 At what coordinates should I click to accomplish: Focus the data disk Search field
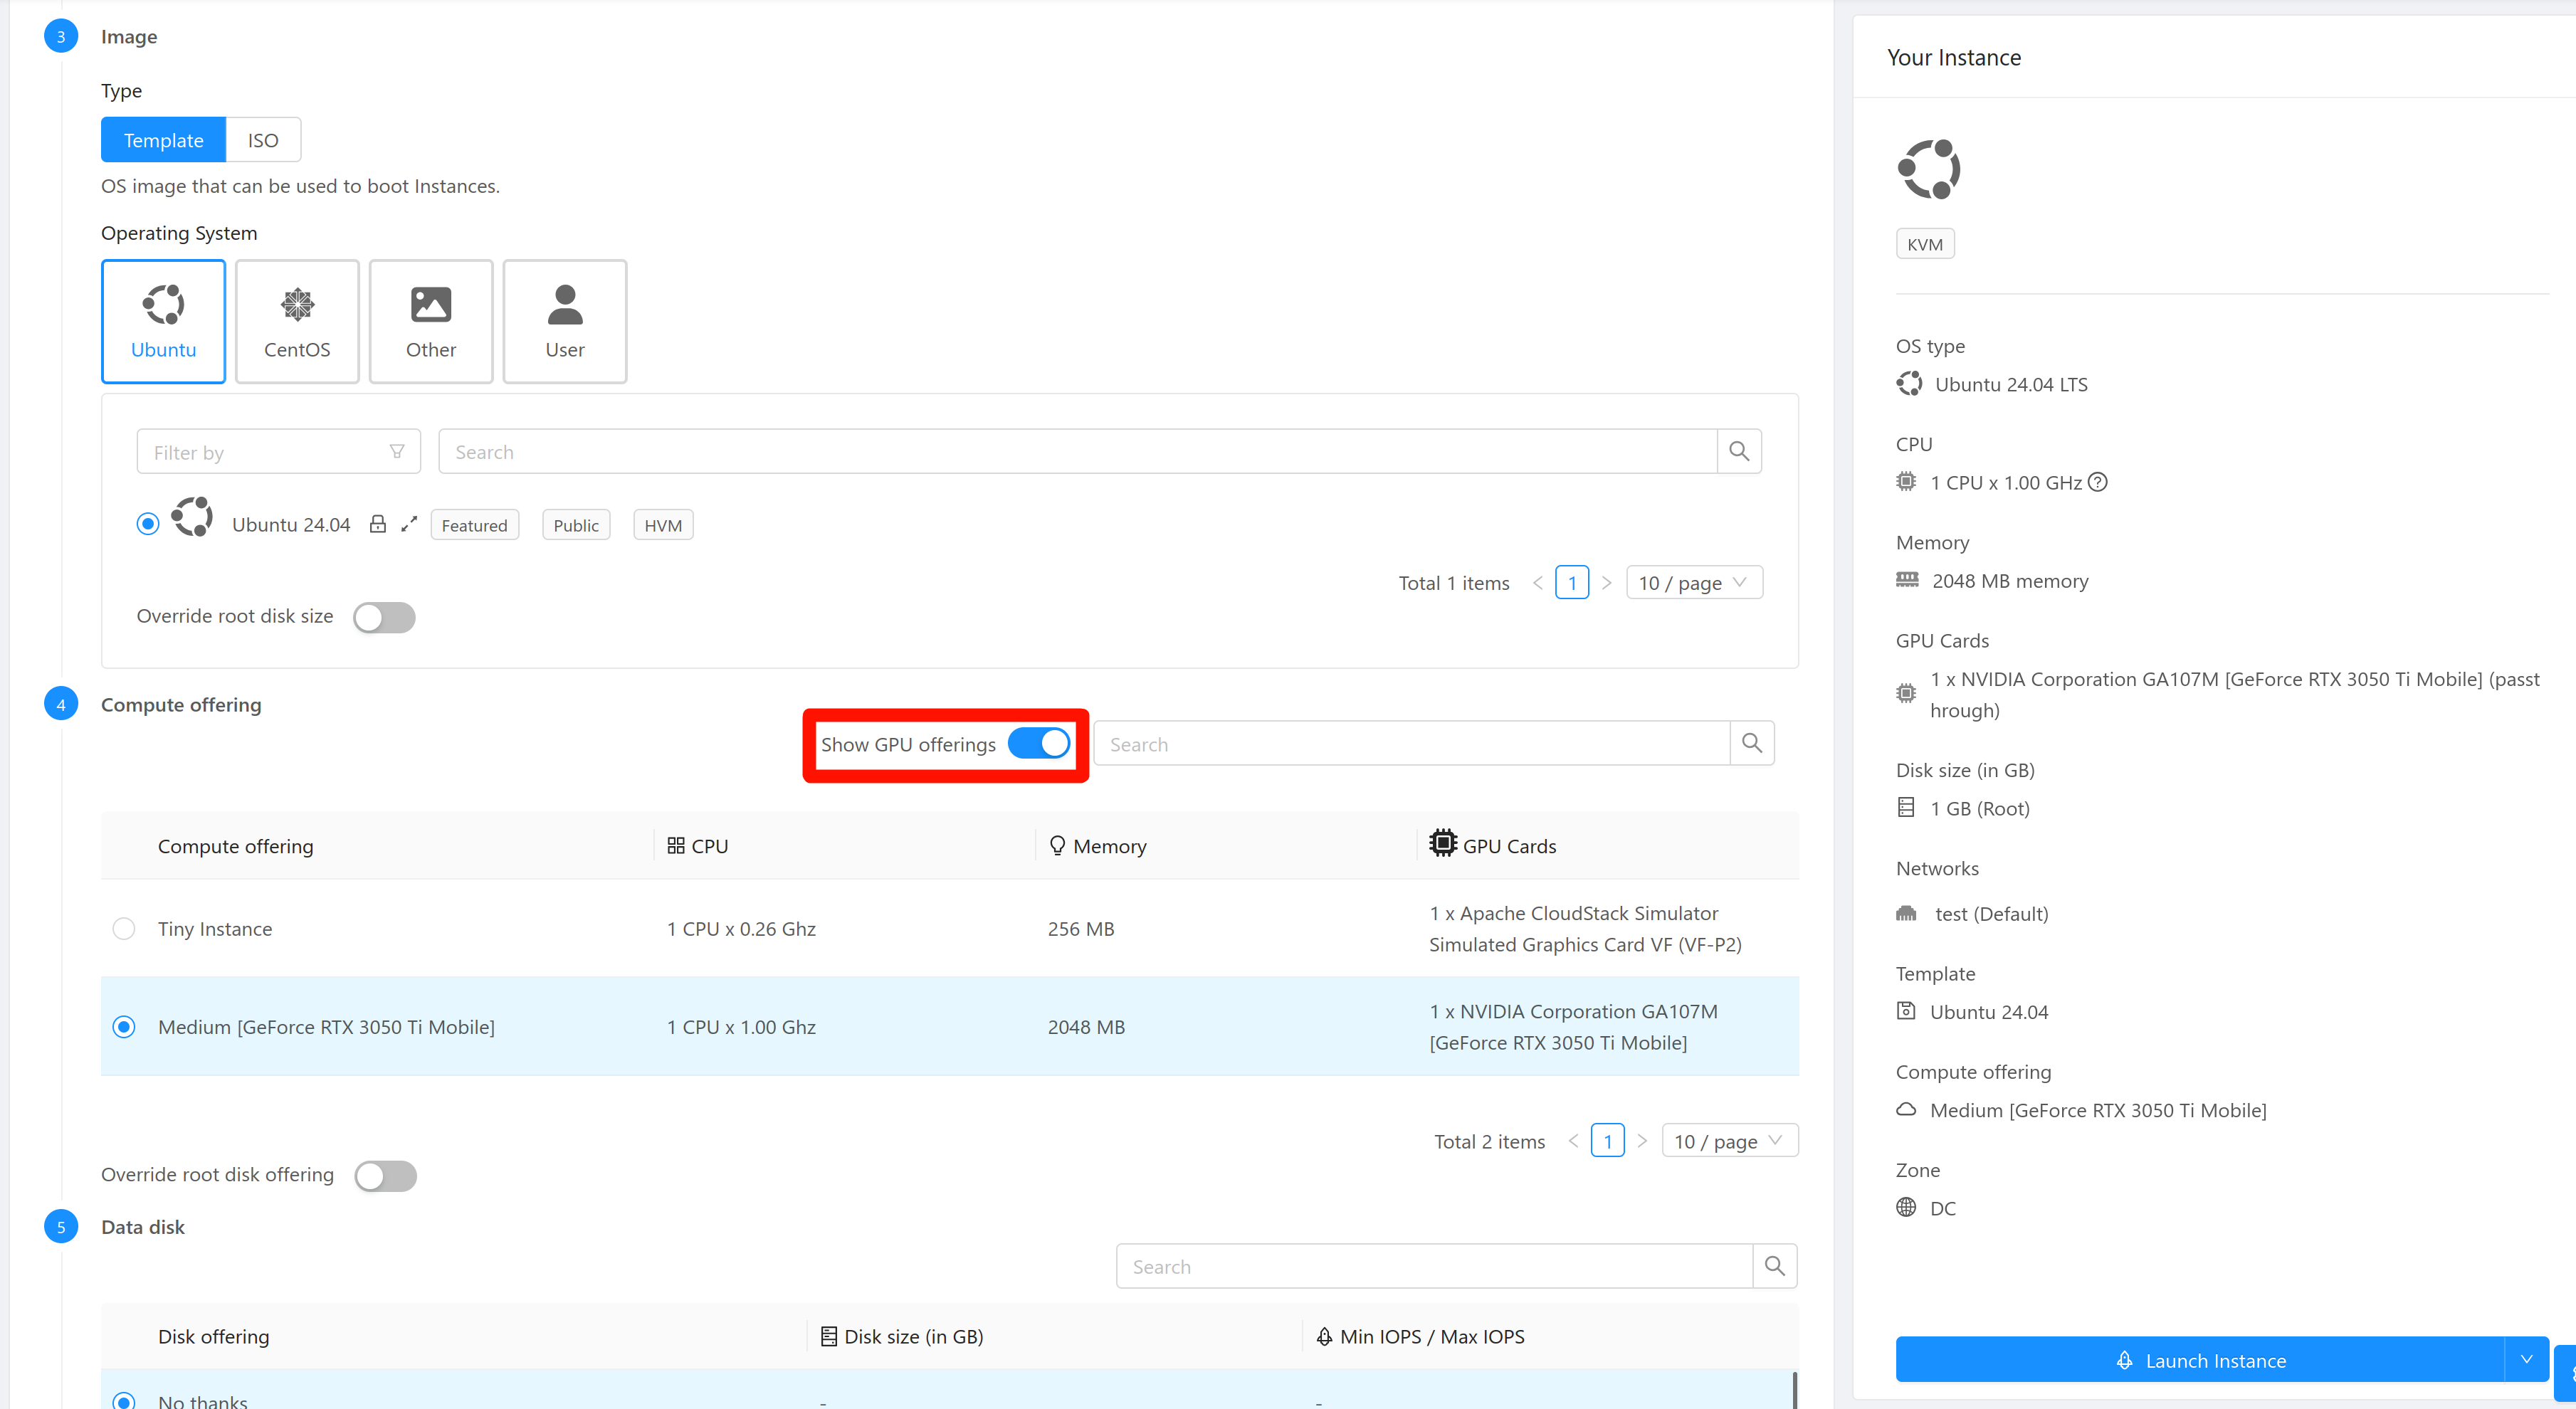[x=1435, y=1266]
